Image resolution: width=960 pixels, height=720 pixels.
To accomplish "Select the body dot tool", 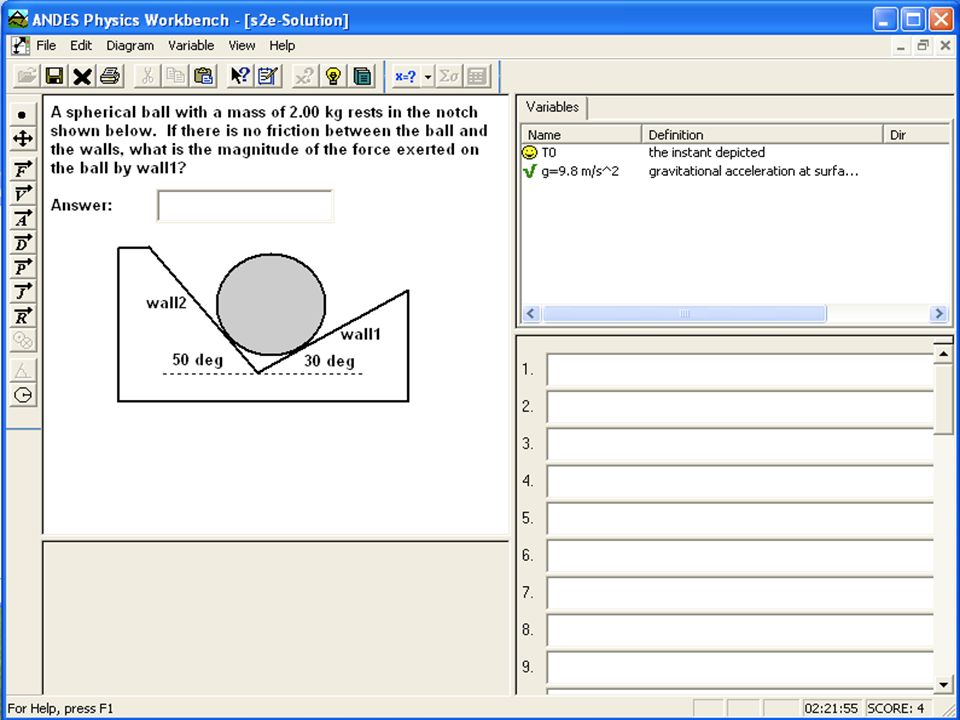I will 23,114.
